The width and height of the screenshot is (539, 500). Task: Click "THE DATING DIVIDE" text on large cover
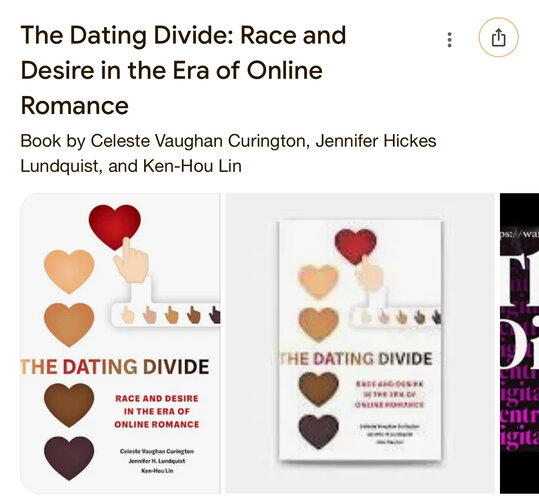[115, 366]
